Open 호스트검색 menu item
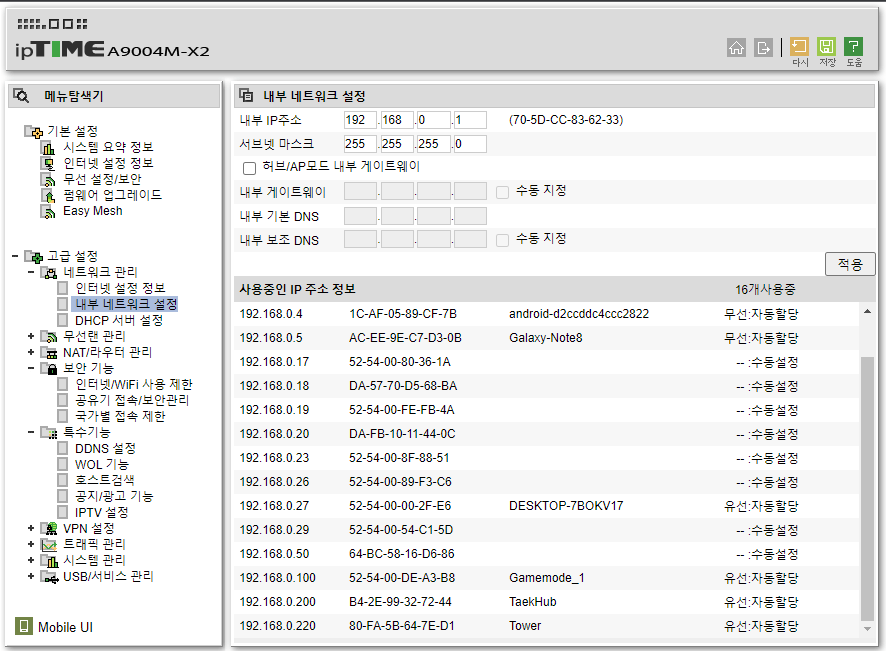The height and width of the screenshot is (651, 886). [105, 480]
